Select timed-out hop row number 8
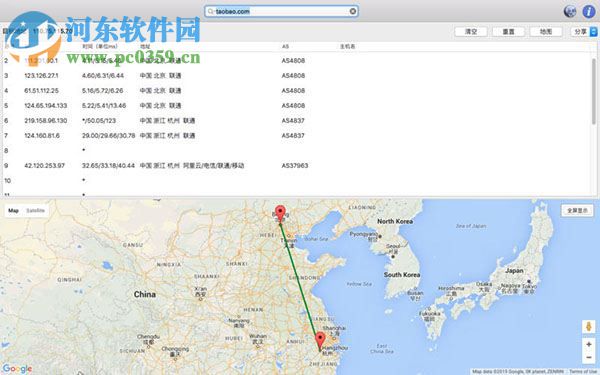This screenshot has height=375, width=600. click(297, 150)
